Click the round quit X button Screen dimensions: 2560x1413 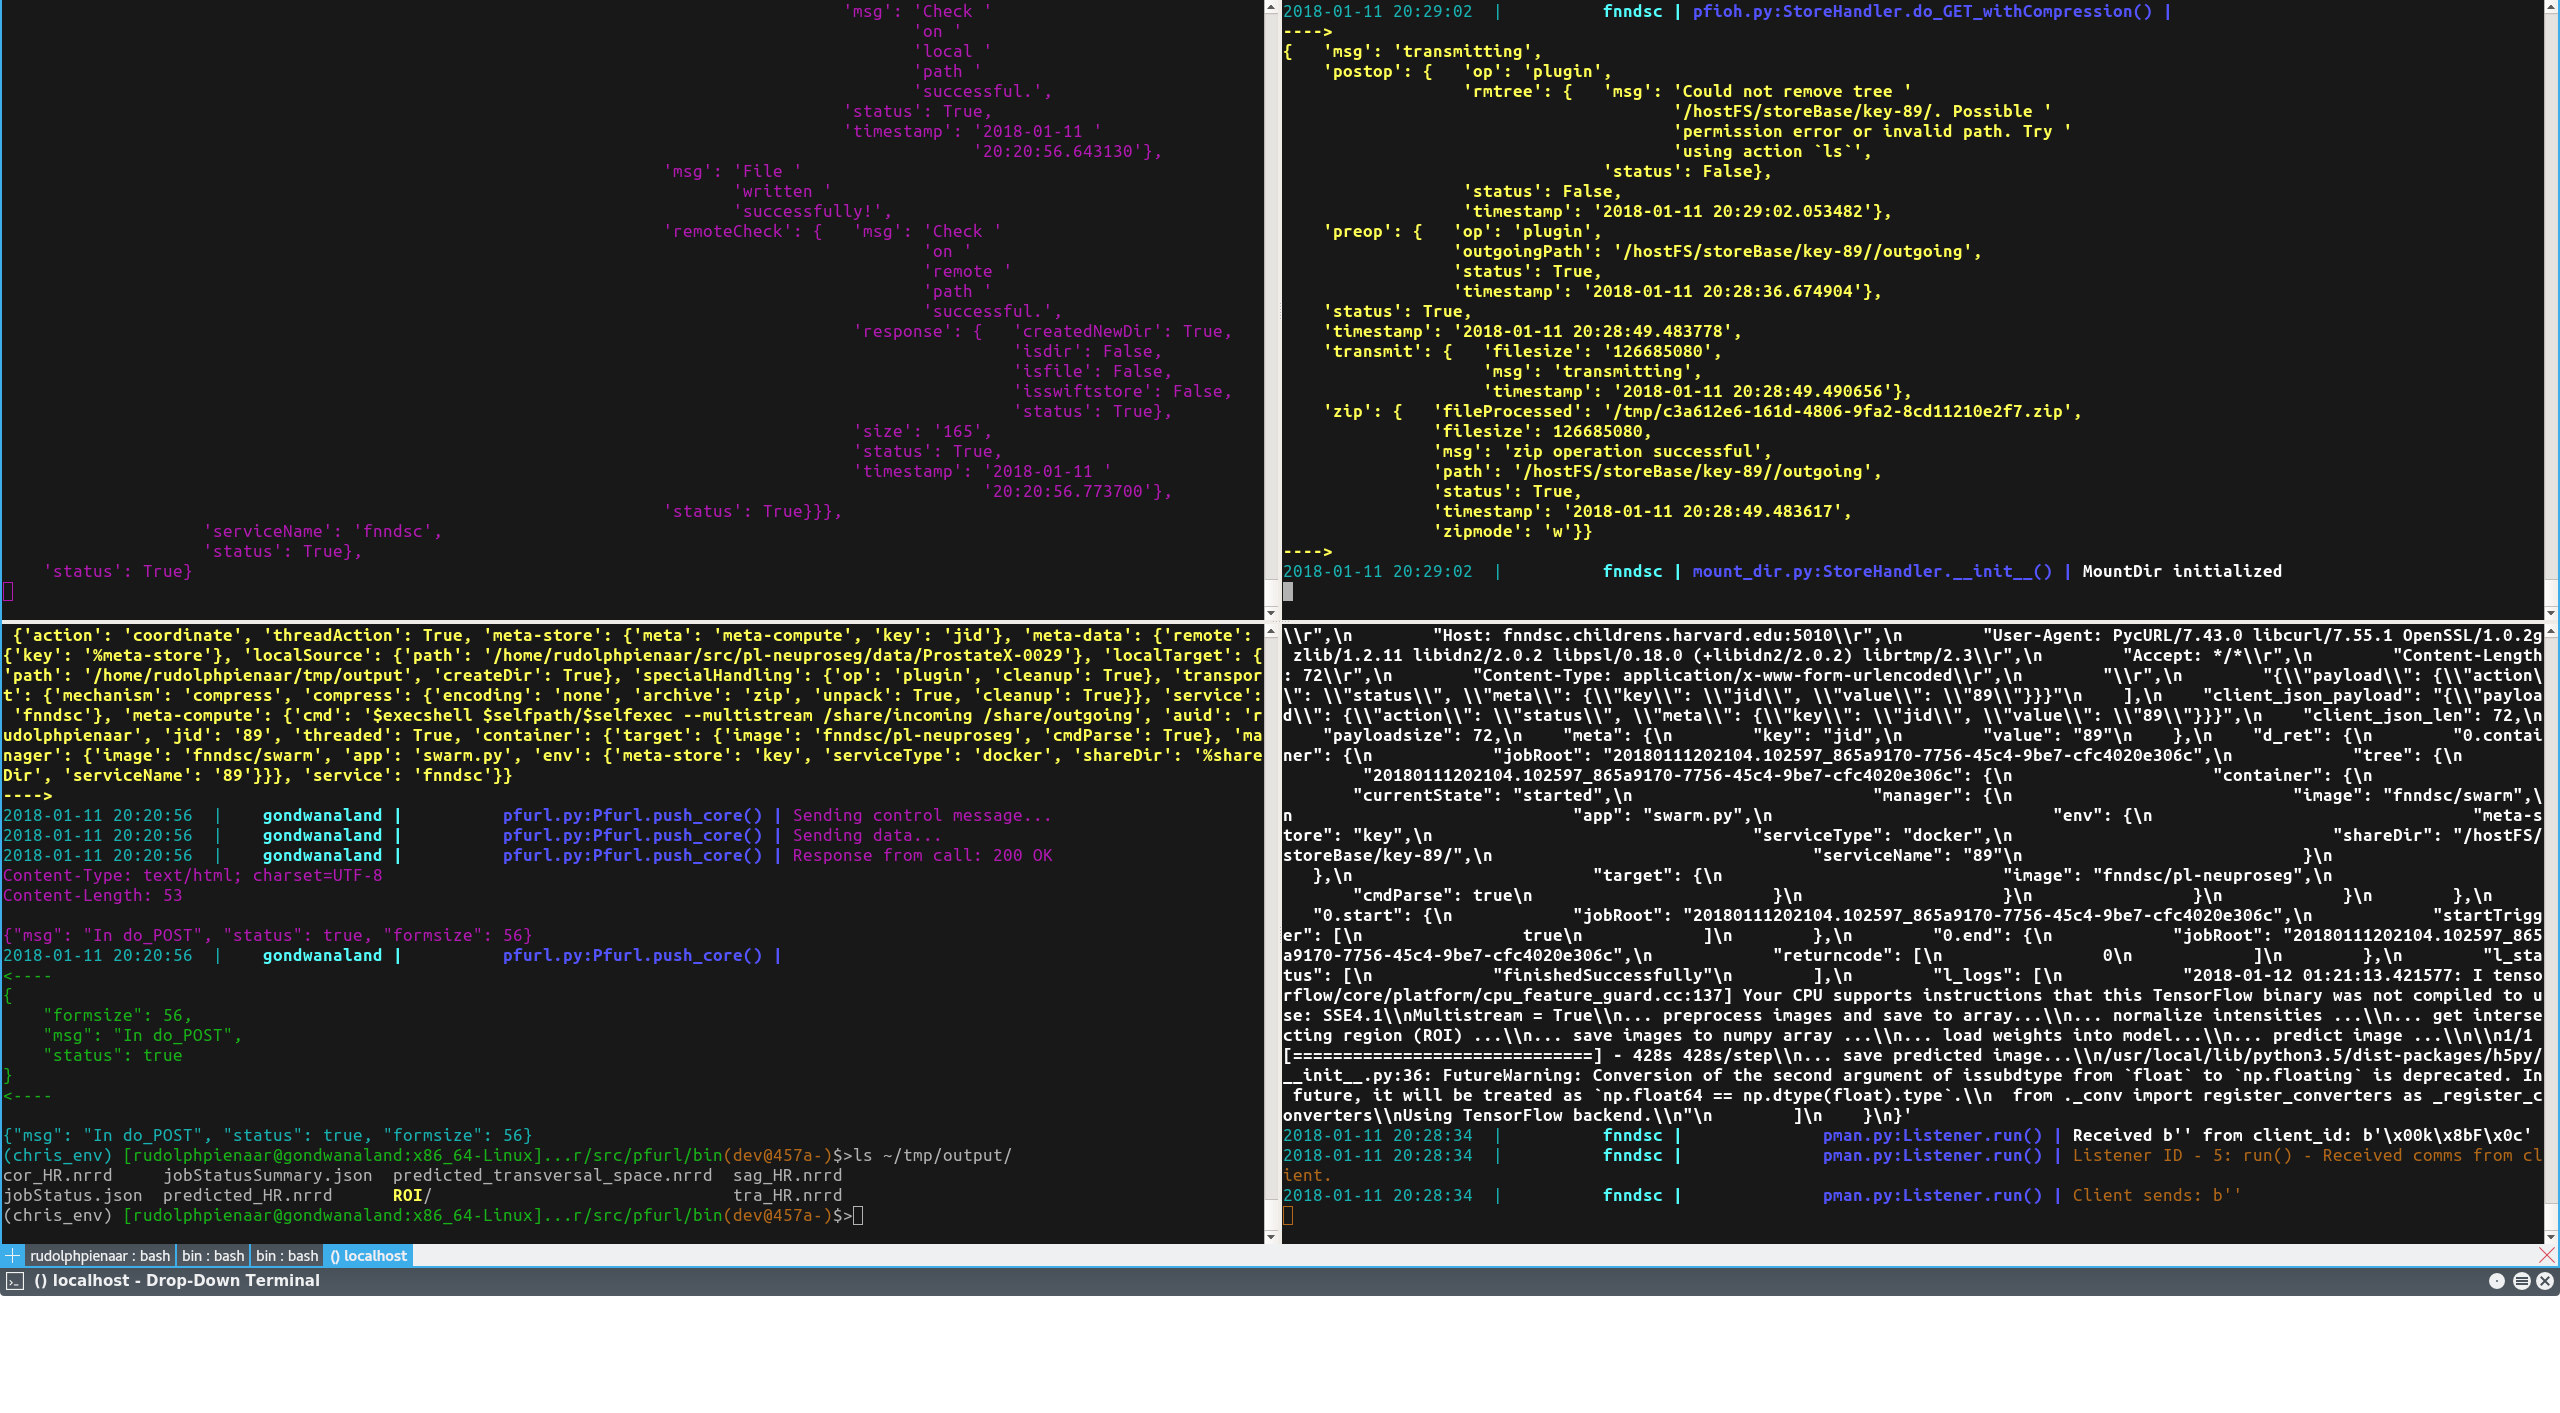2545,1281
